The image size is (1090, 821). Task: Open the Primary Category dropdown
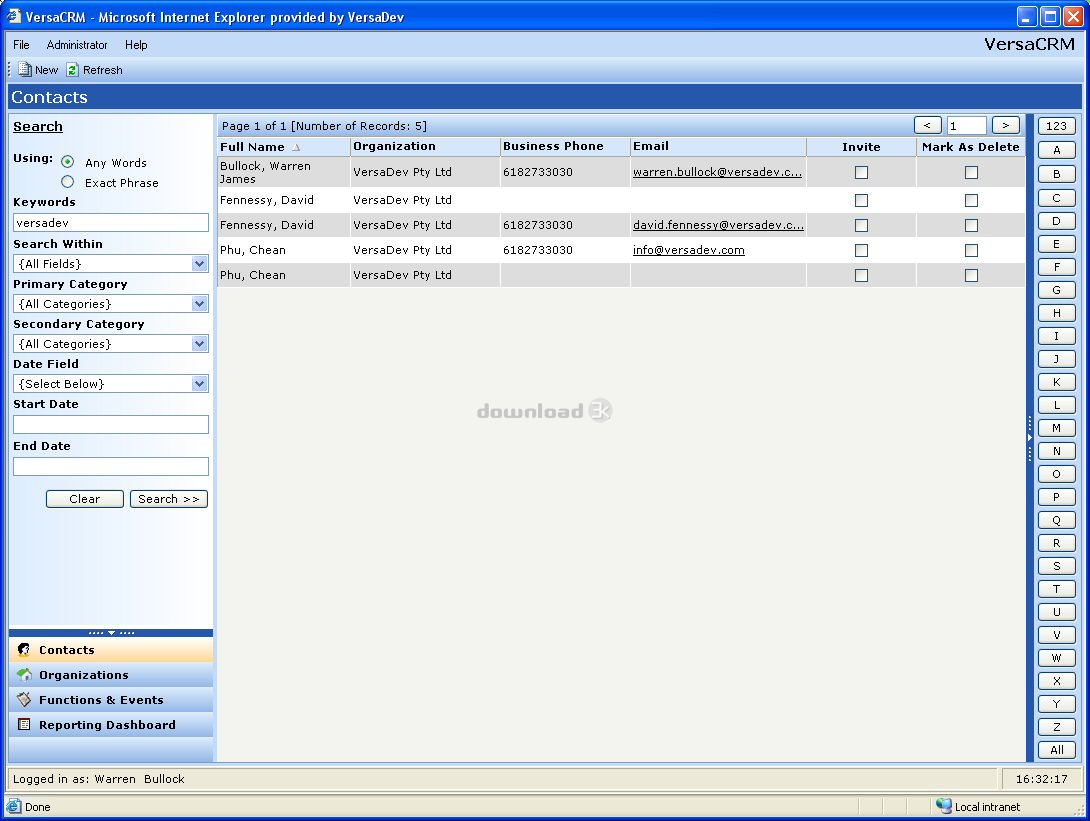click(x=200, y=304)
